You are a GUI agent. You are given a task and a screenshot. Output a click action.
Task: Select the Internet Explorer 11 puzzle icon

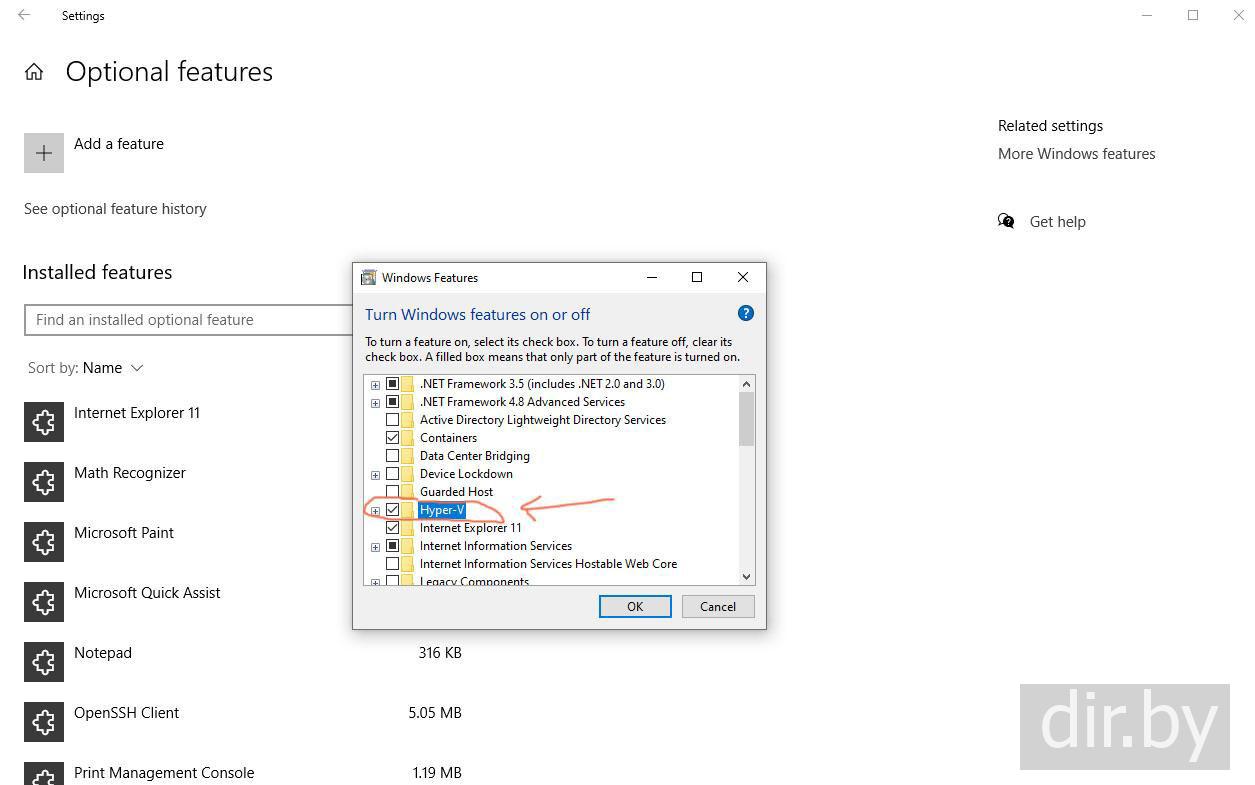click(44, 422)
